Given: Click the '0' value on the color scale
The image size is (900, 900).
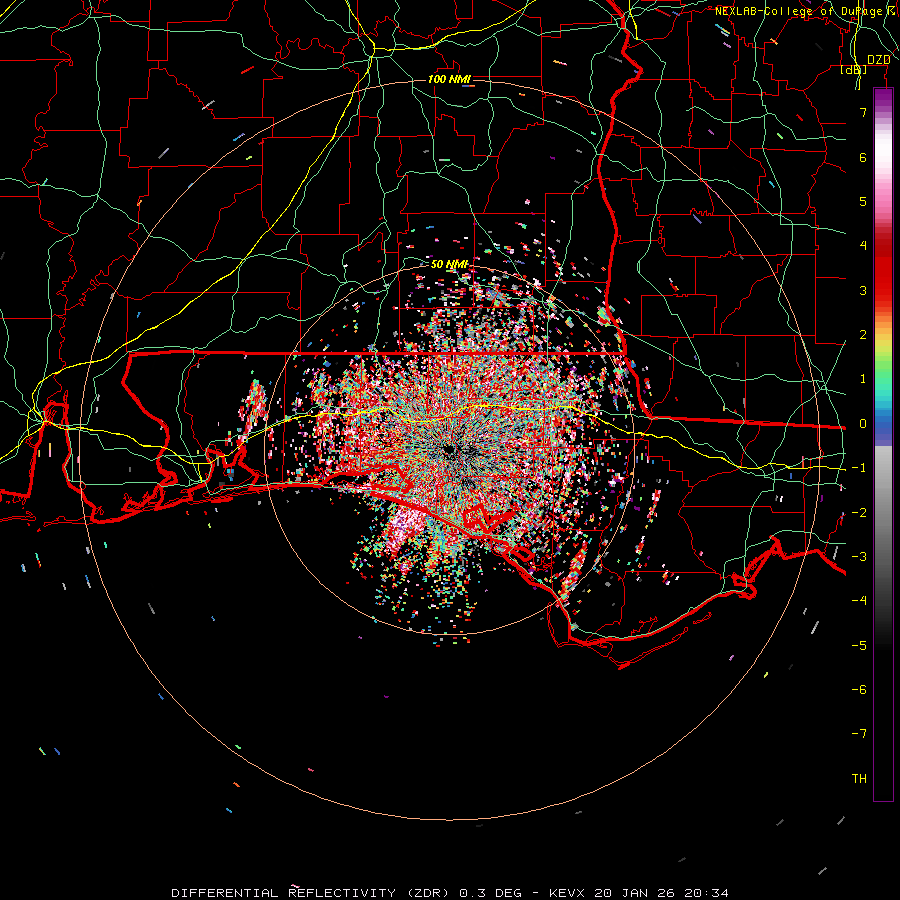Looking at the screenshot, I should [x=863, y=424].
